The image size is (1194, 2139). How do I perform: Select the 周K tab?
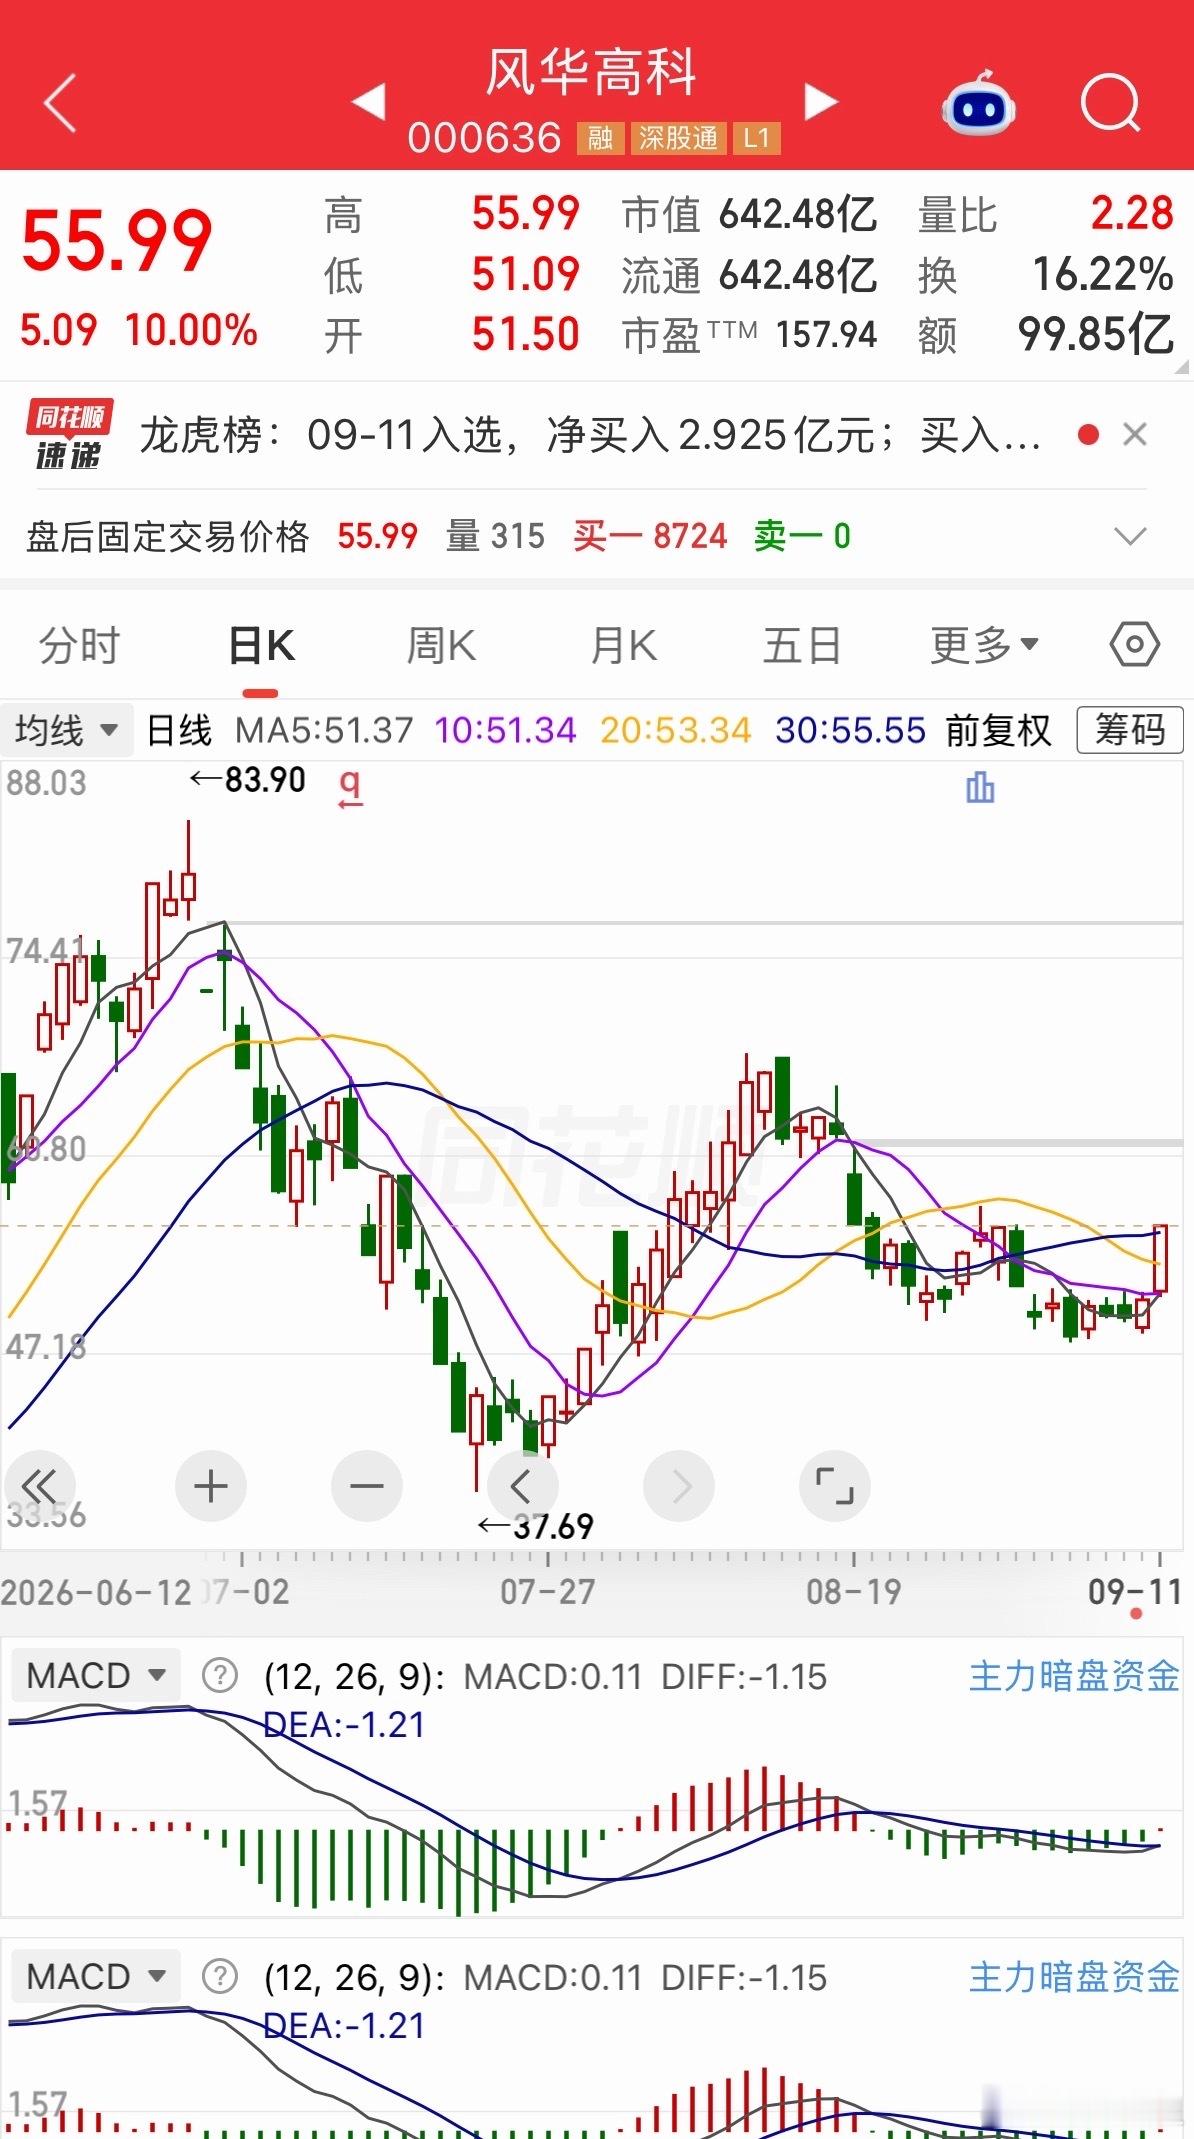pos(441,645)
